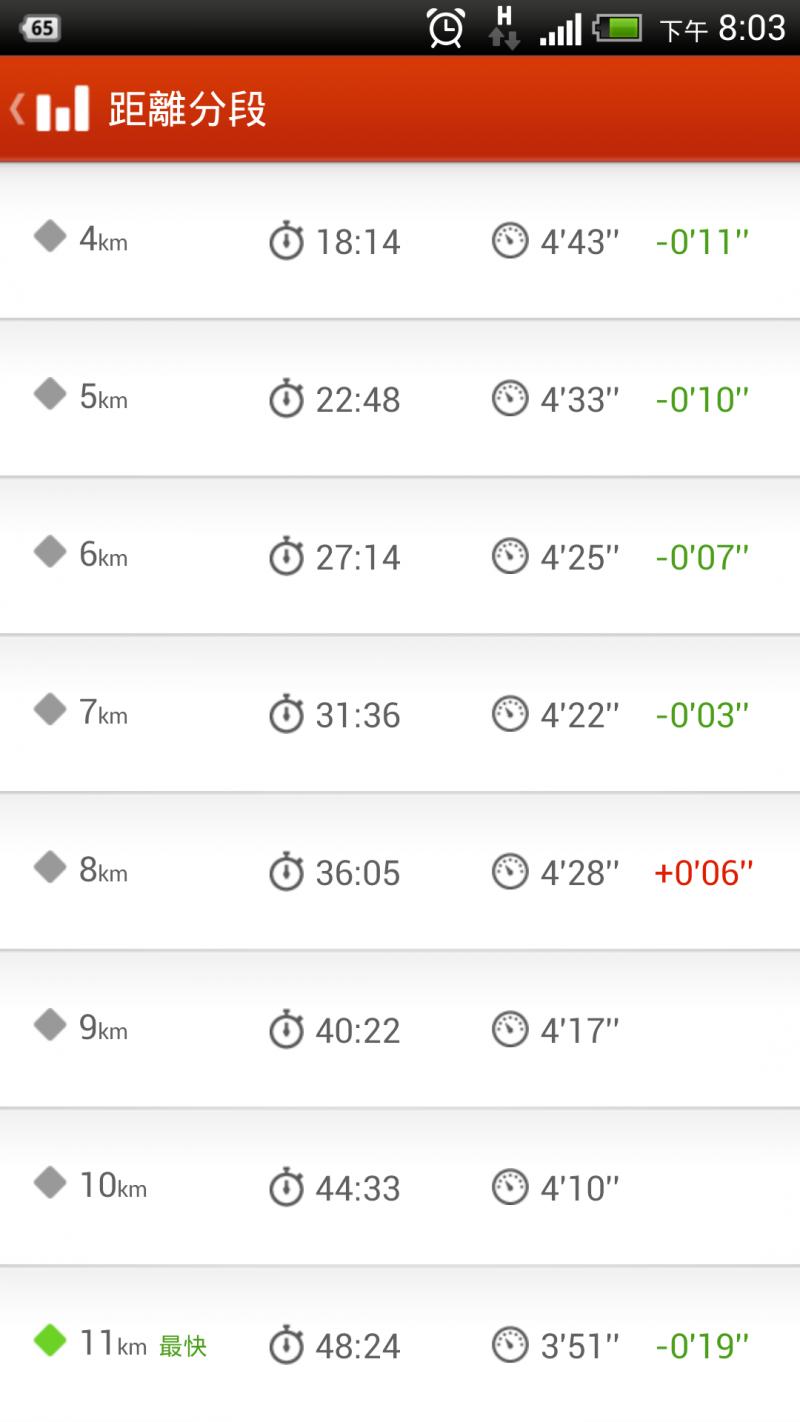The image size is (800, 1422).
Task: Tap the 65 notification badge
Action: (x=40, y=27)
